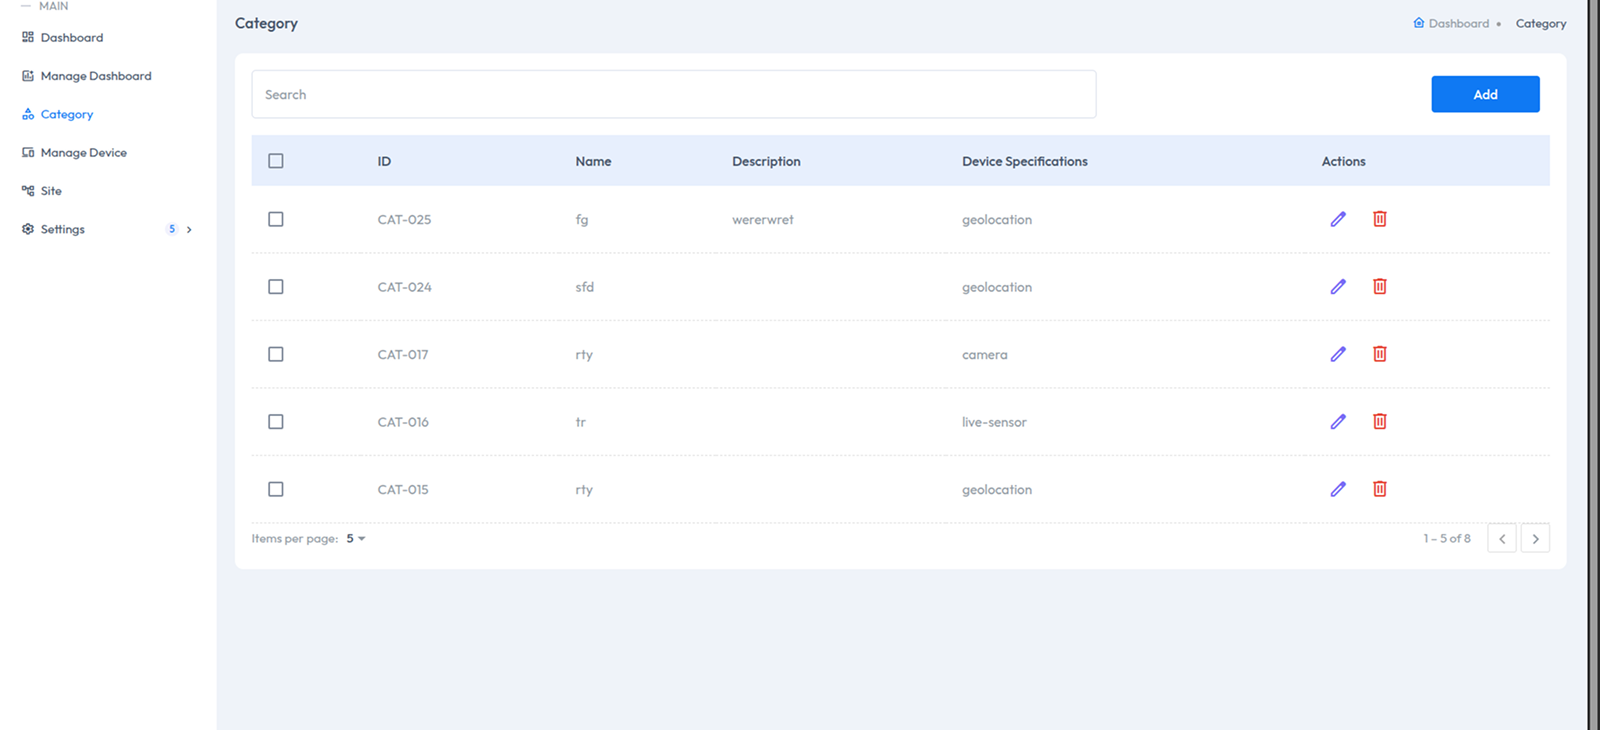Click the ID column header
Viewport: 1600px width, 730px height.
click(384, 161)
